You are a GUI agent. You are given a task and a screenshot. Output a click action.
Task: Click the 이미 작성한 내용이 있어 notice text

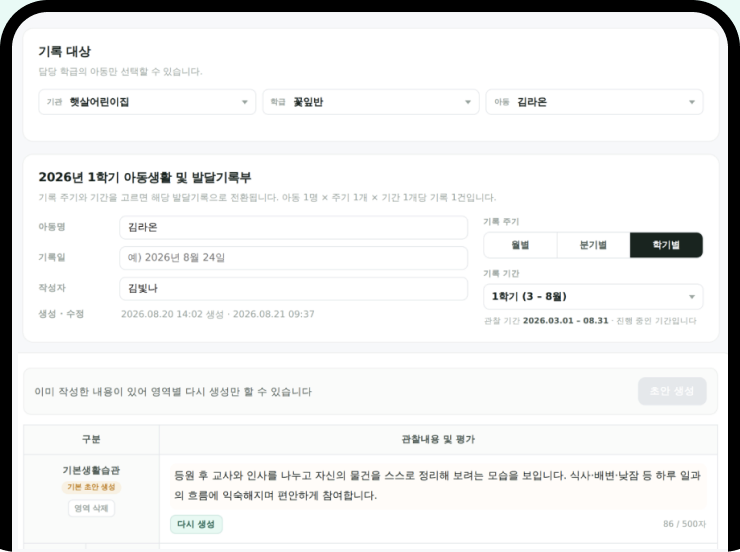(x=173, y=392)
